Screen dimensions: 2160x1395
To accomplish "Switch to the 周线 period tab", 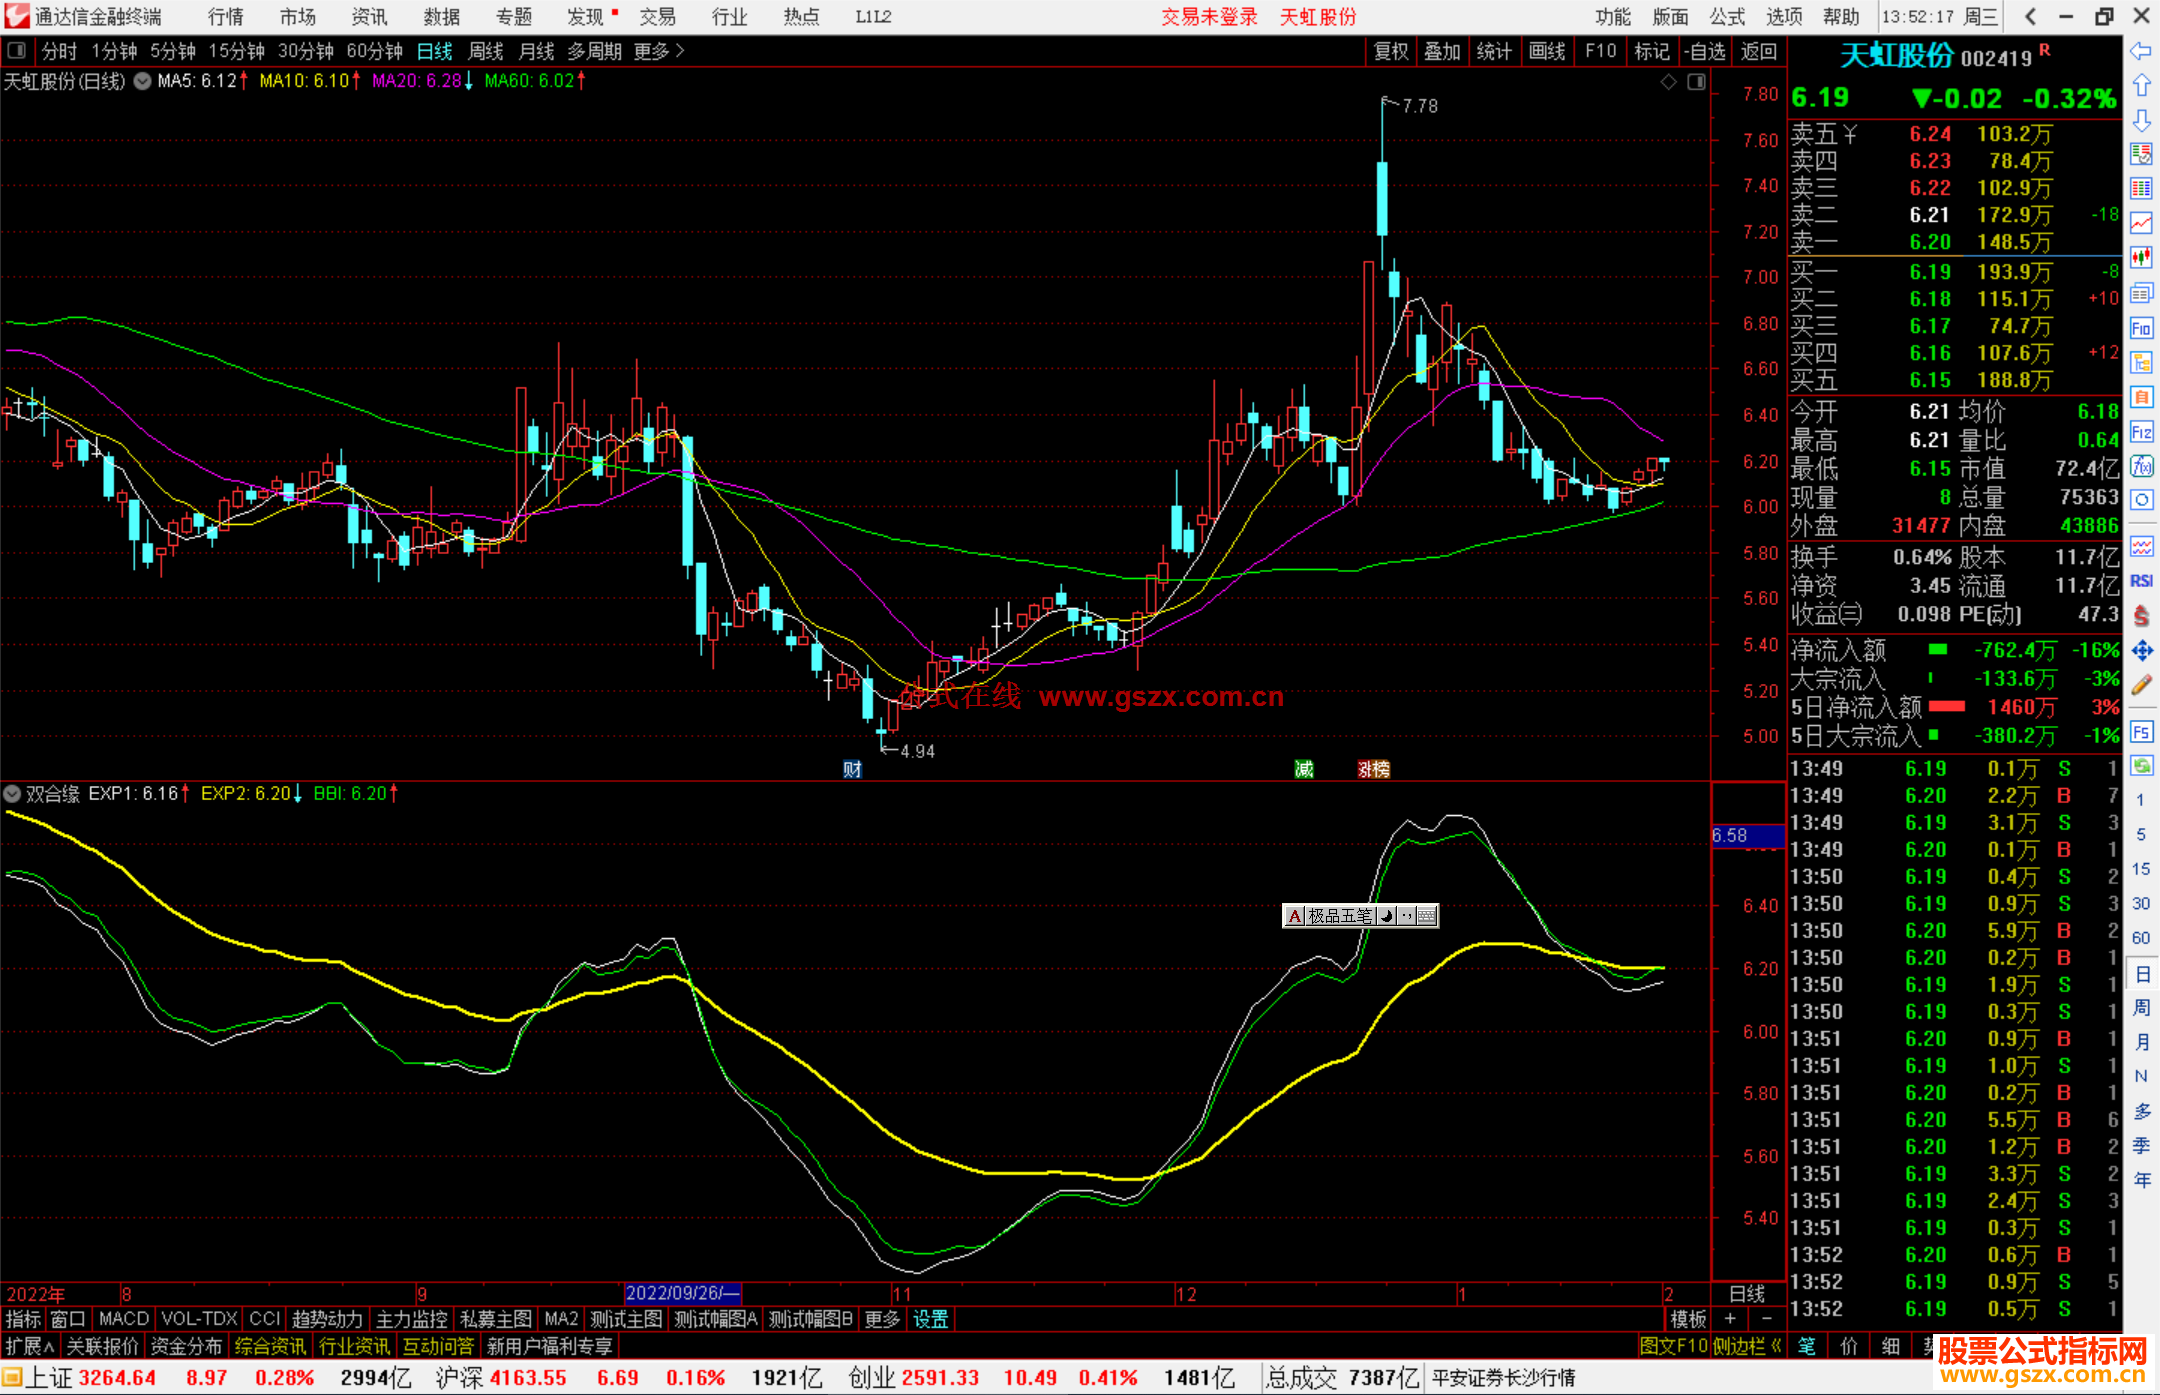I will tap(486, 51).
